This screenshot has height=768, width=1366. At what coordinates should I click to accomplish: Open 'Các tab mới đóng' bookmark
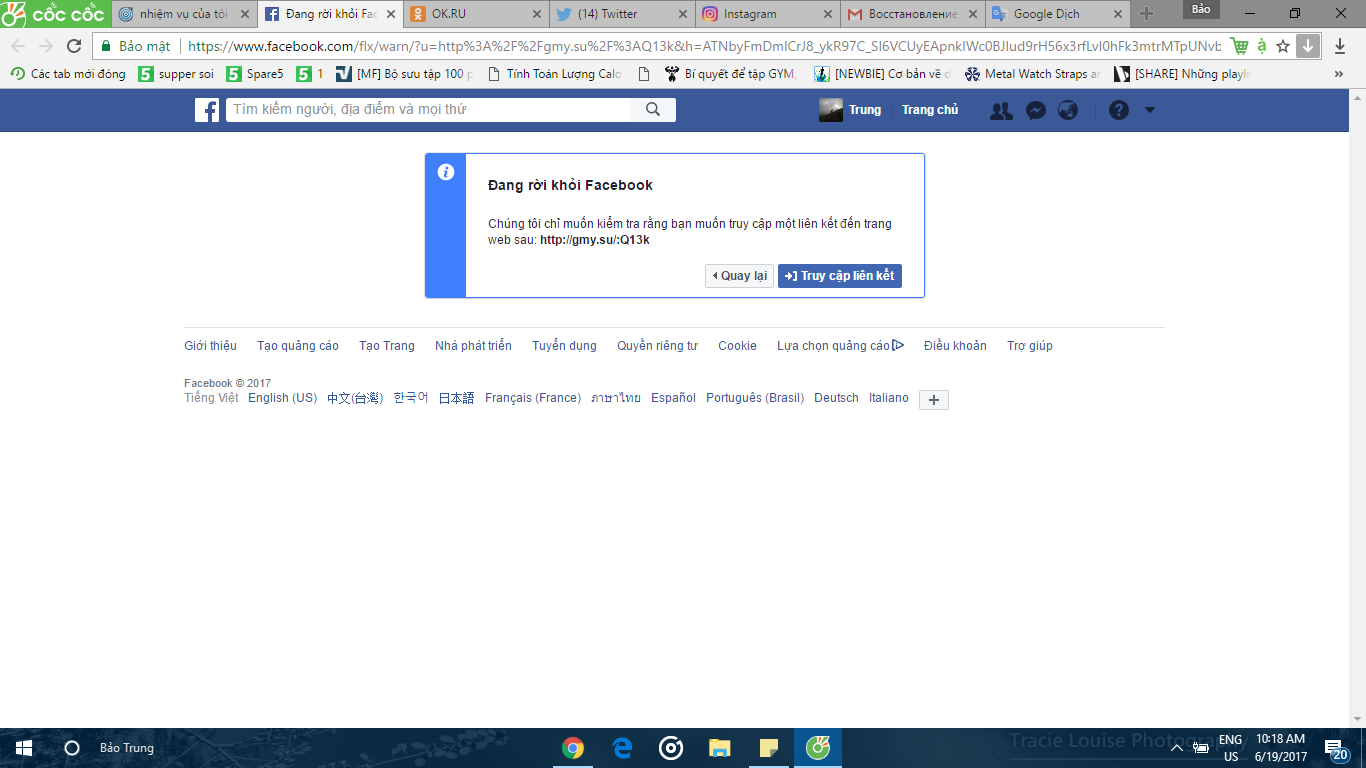(x=68, y=74)
